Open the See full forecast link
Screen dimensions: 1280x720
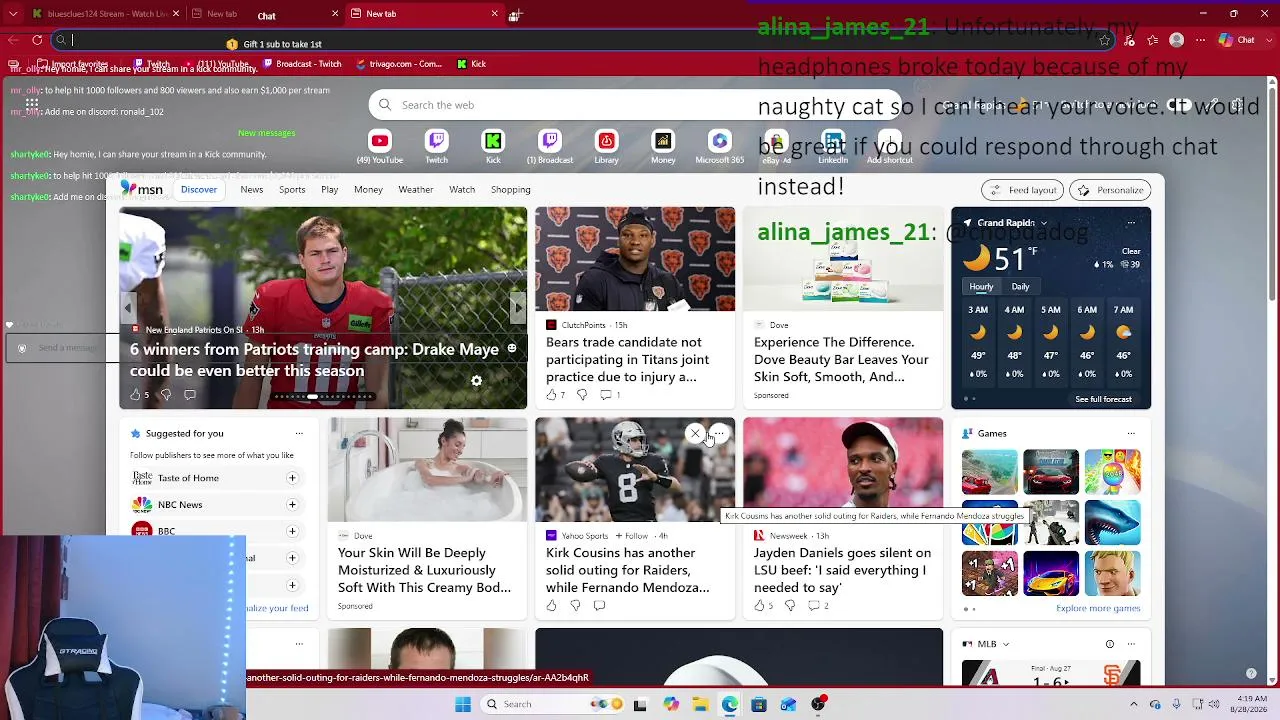click(x=1103, y=399)
